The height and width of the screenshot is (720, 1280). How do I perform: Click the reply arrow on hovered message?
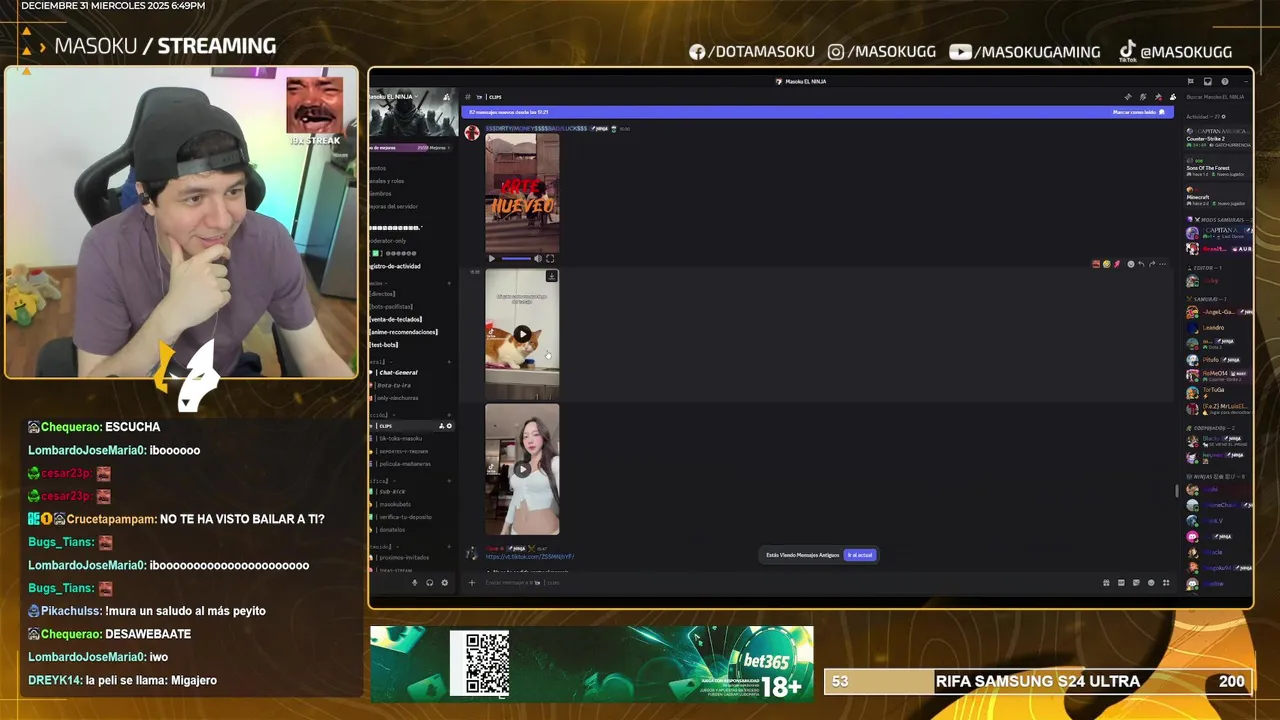pyautogui.click(x=1141, y=264)
